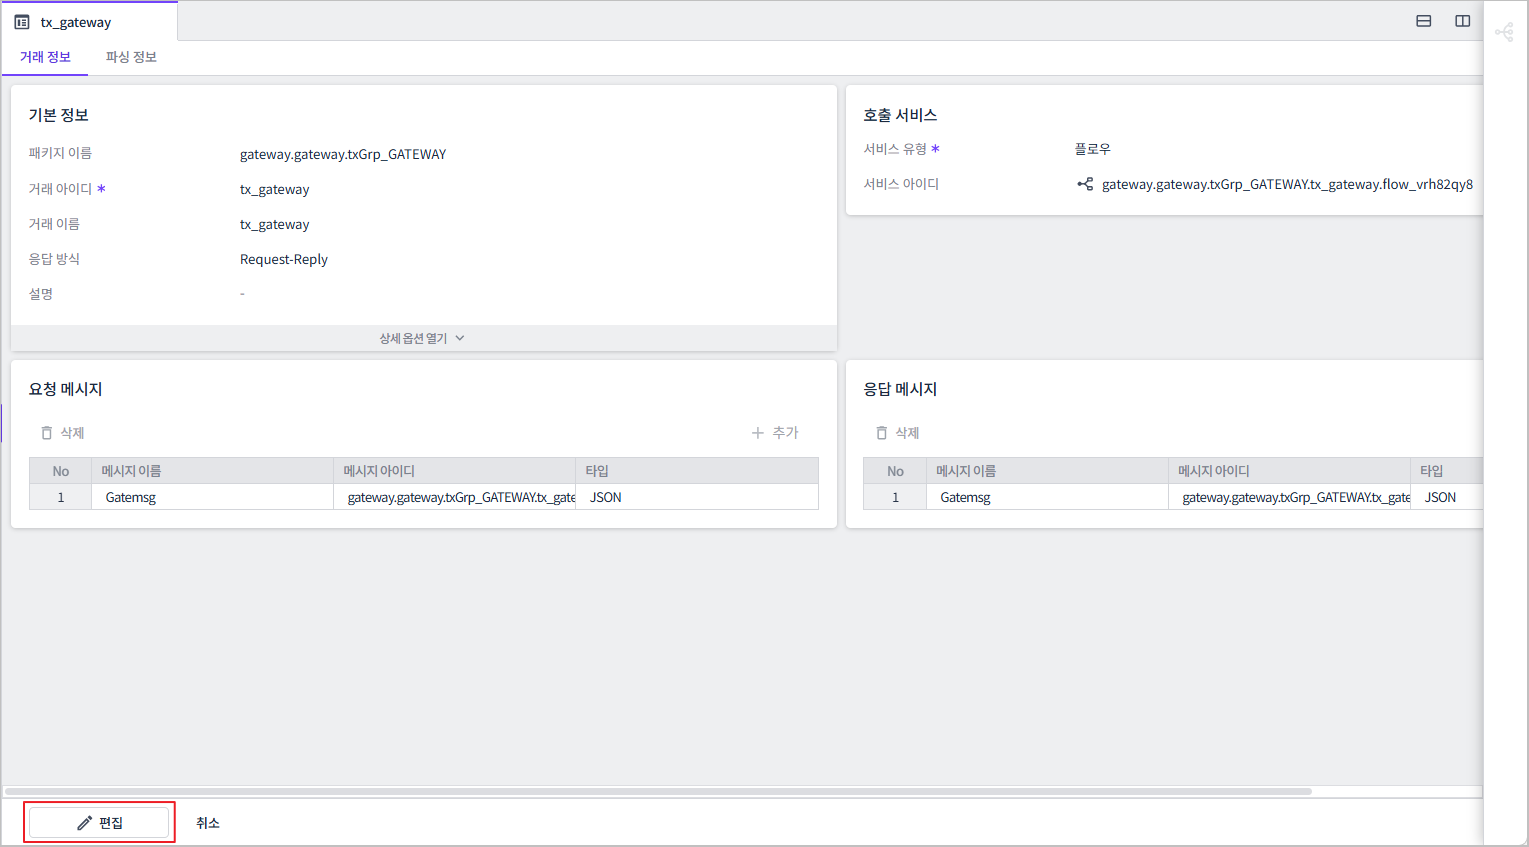This screenshot has width=1529, height=847.
Task: Click the 거래 아이디 value tx_gateway
Action: coord(275,189)
